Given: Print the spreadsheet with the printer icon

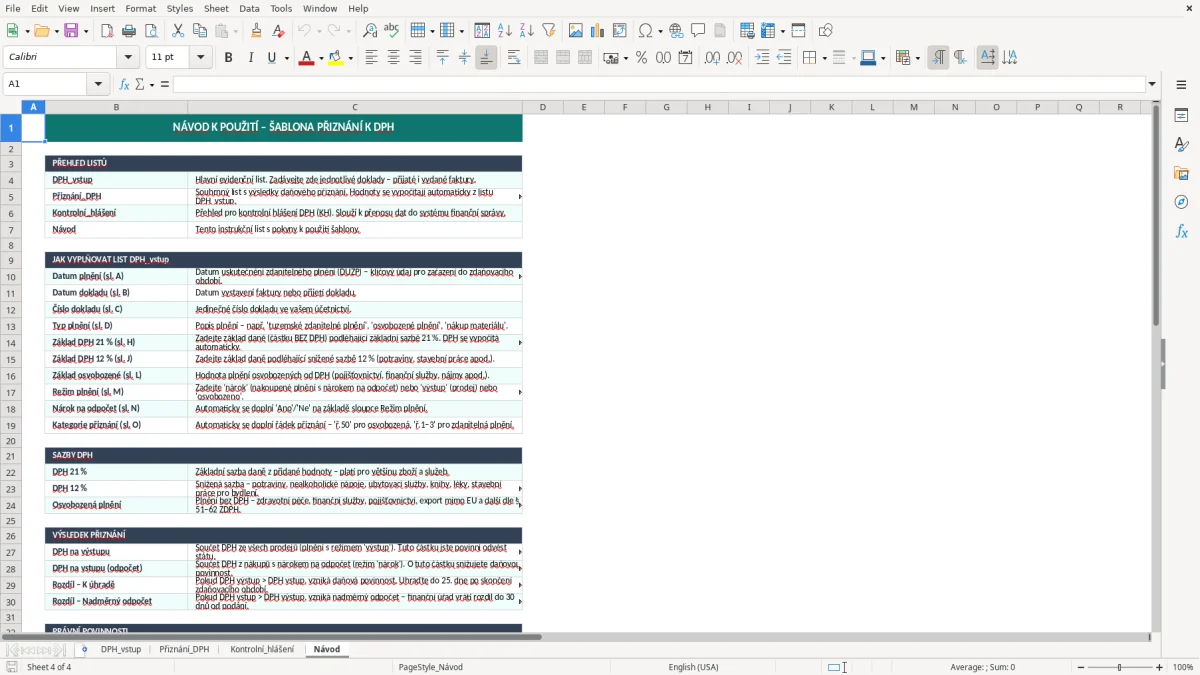Looking at the screenshot, I should pyautogui.click(x=129, y=31).
